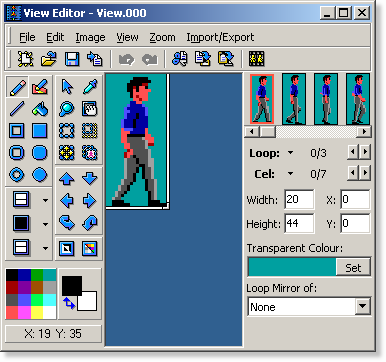Click the shift image down arrow
The width and height of the screenshot is (386, 362).
[x=90, y=179]
